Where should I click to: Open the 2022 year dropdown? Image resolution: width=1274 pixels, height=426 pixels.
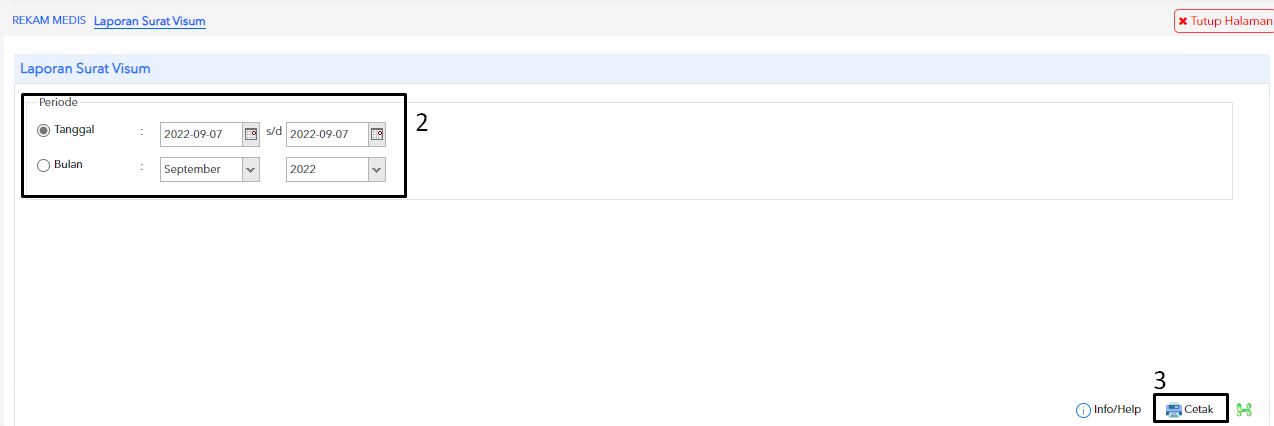336,169
